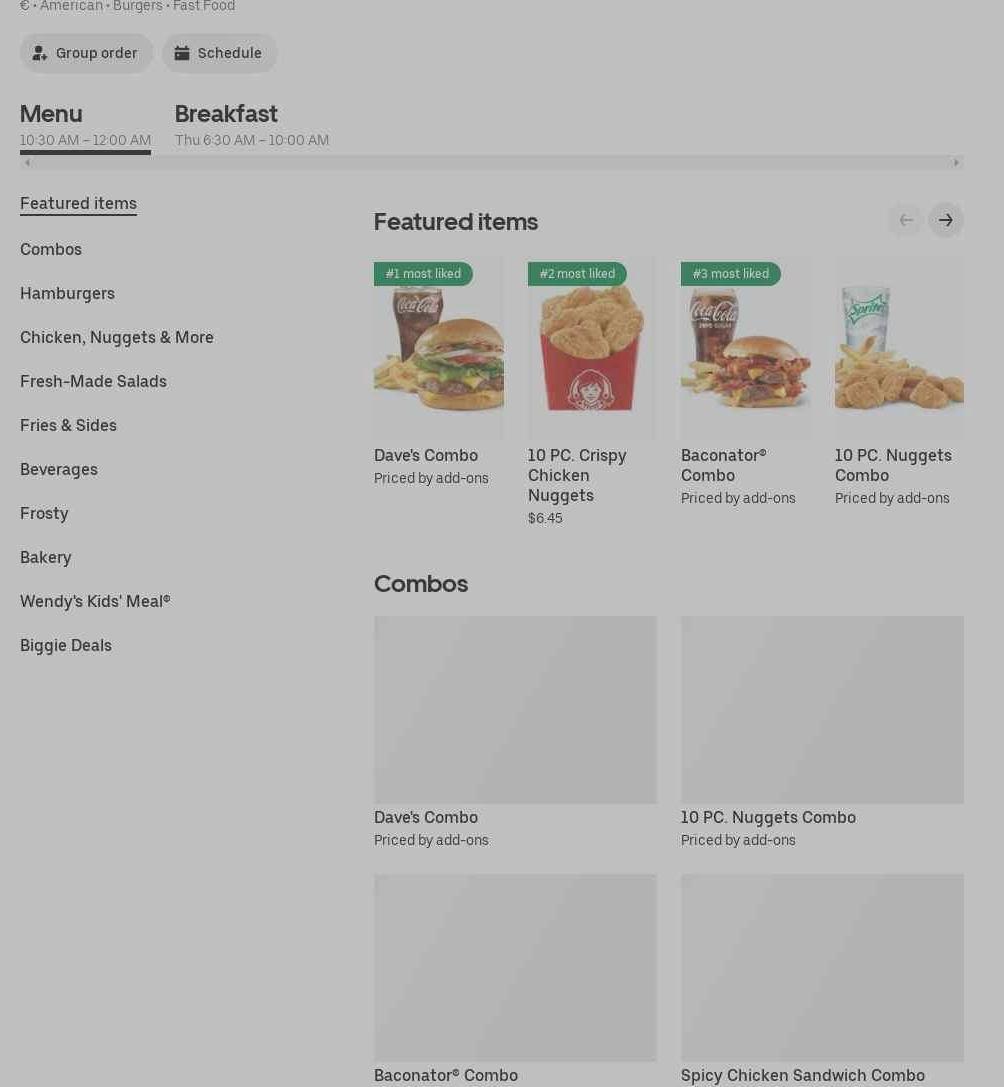
Task: Show next featured items with right arrow
Action: [945, 220]
